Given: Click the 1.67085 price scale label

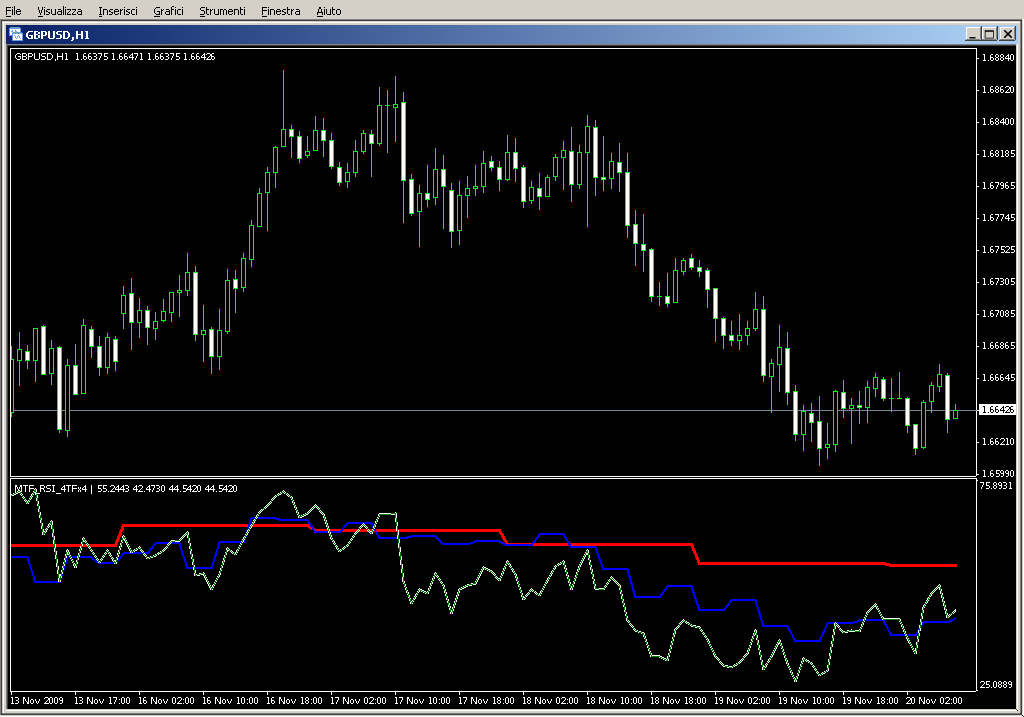Looking at the screenshot, I should pyautogui.click(x=998, y=313).
